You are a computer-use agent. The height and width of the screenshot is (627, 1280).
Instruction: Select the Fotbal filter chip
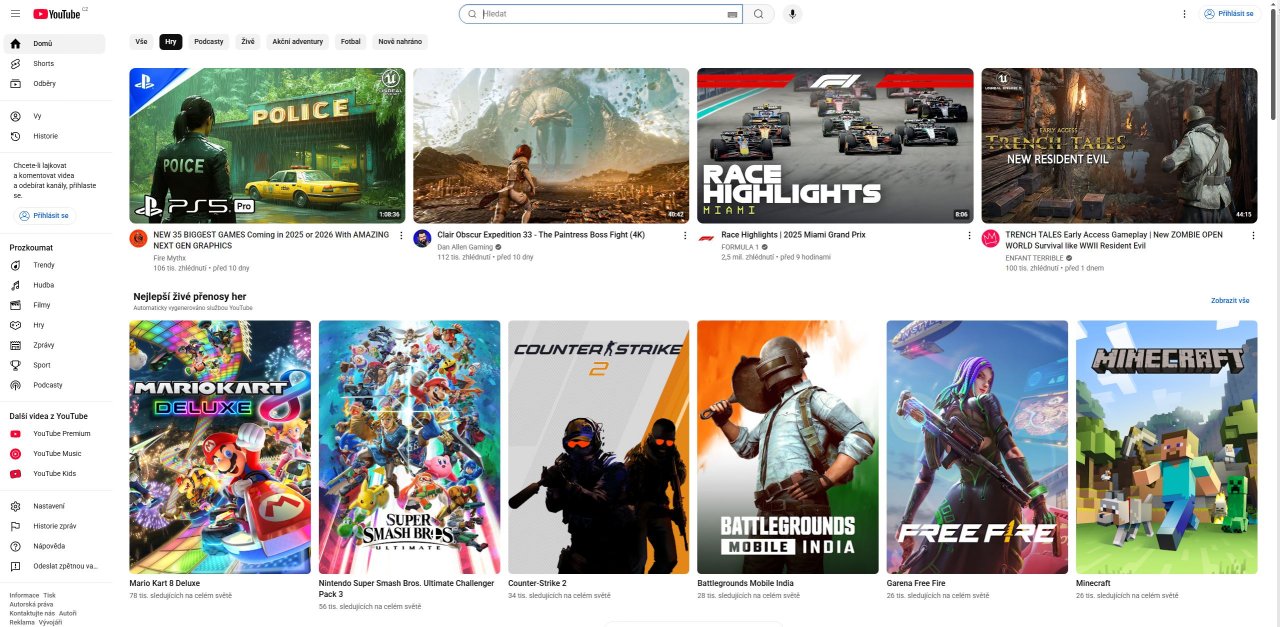350,42
